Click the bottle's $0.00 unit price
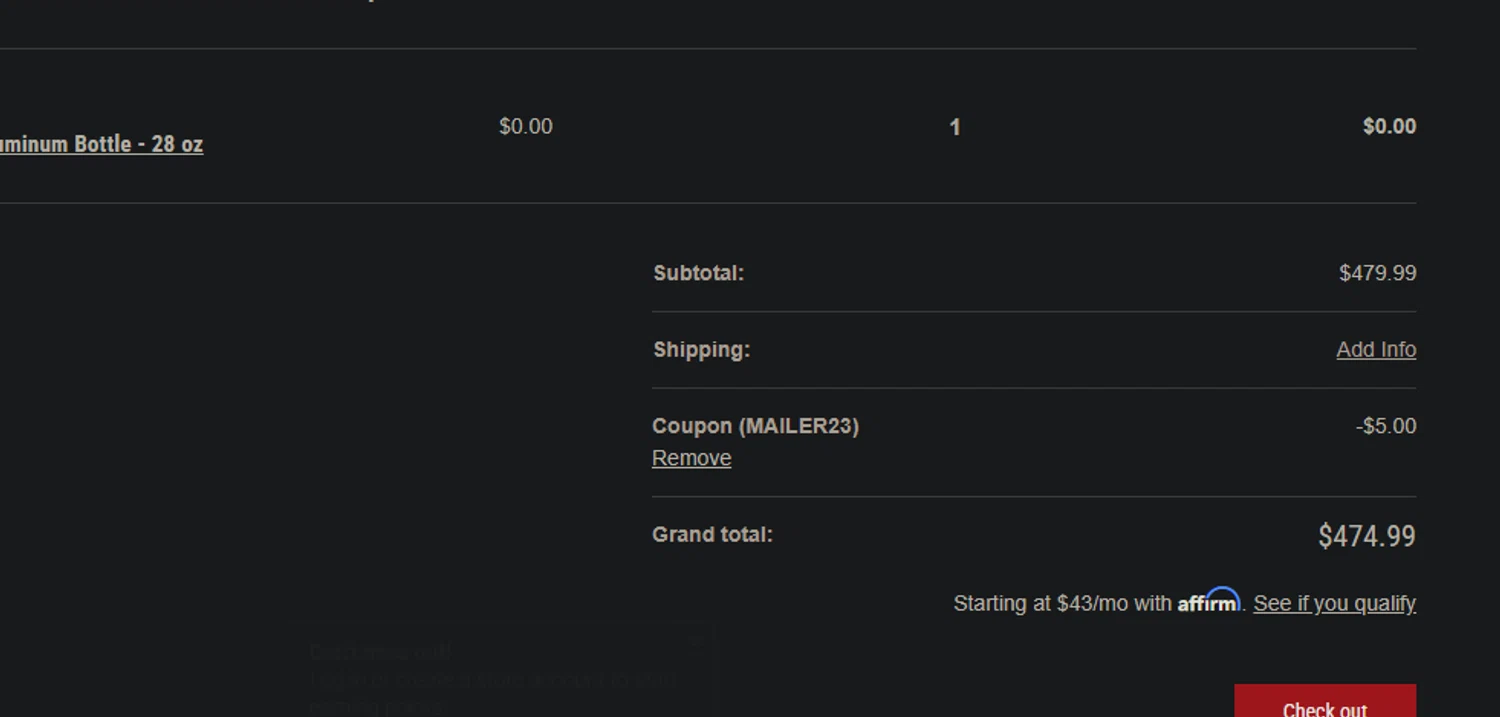The image size is (1500, 717). 526,126
